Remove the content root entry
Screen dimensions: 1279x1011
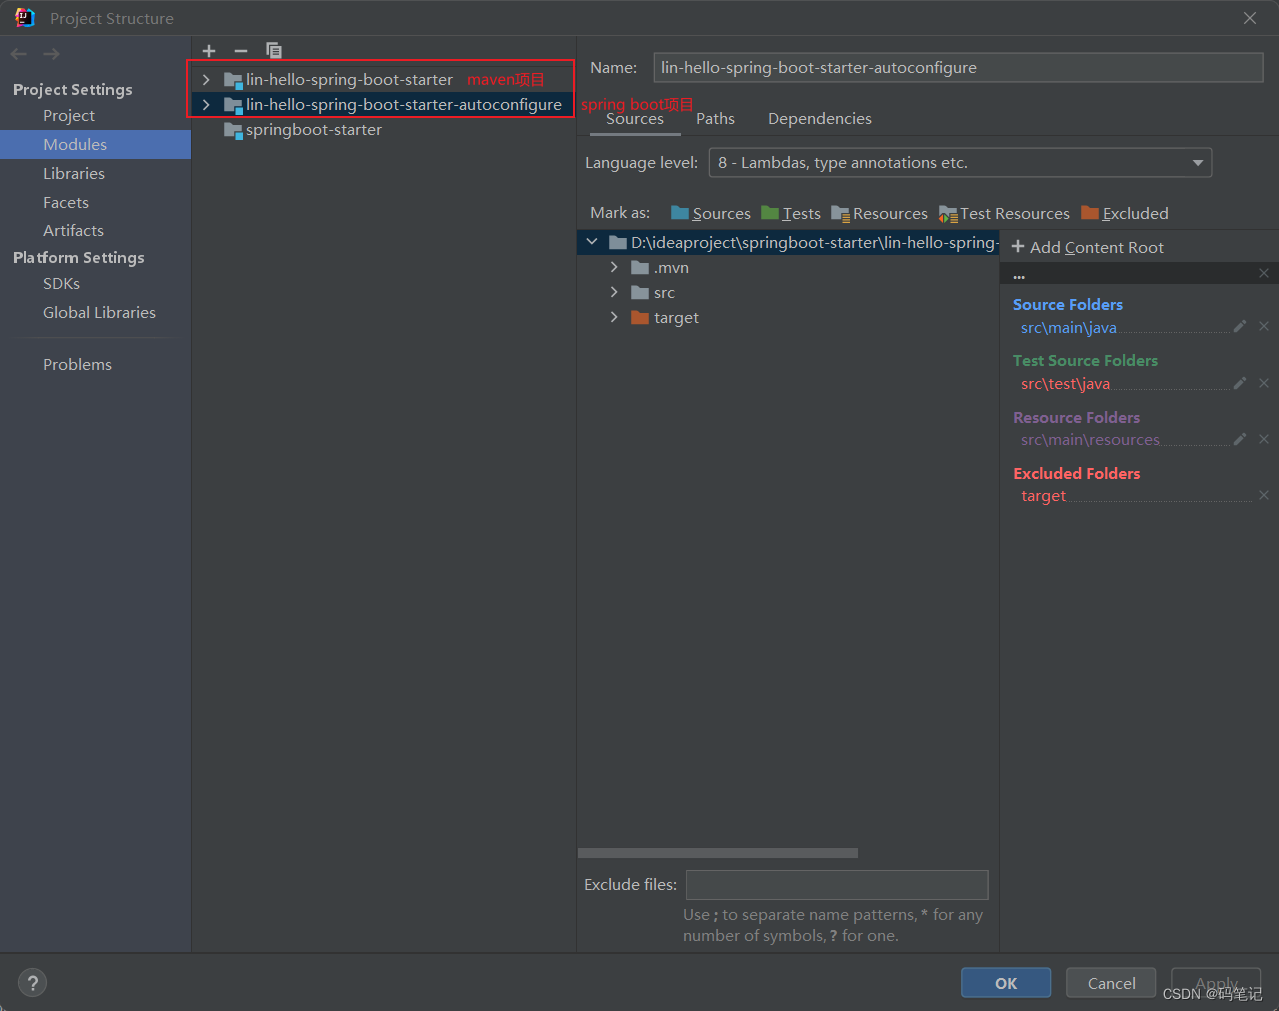(1264, 273)
